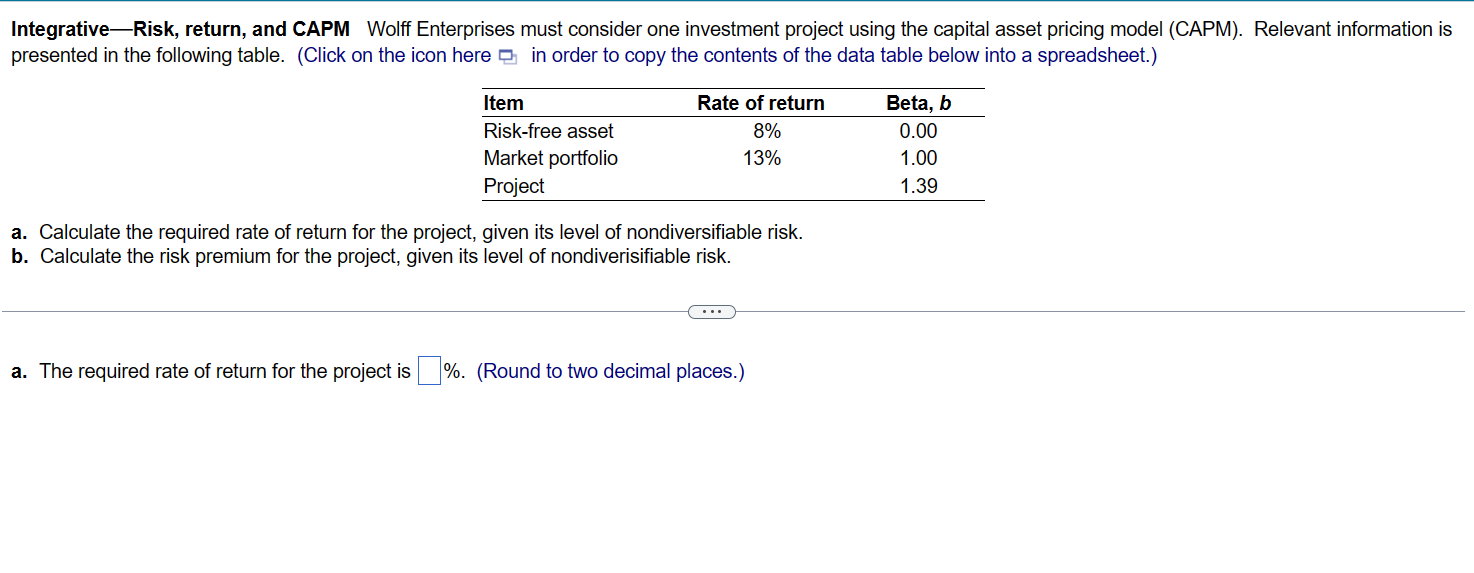This screenshot has height=573, width=1474.
Task: Click the 'Beta, b' column header
Action: point(918,103)
